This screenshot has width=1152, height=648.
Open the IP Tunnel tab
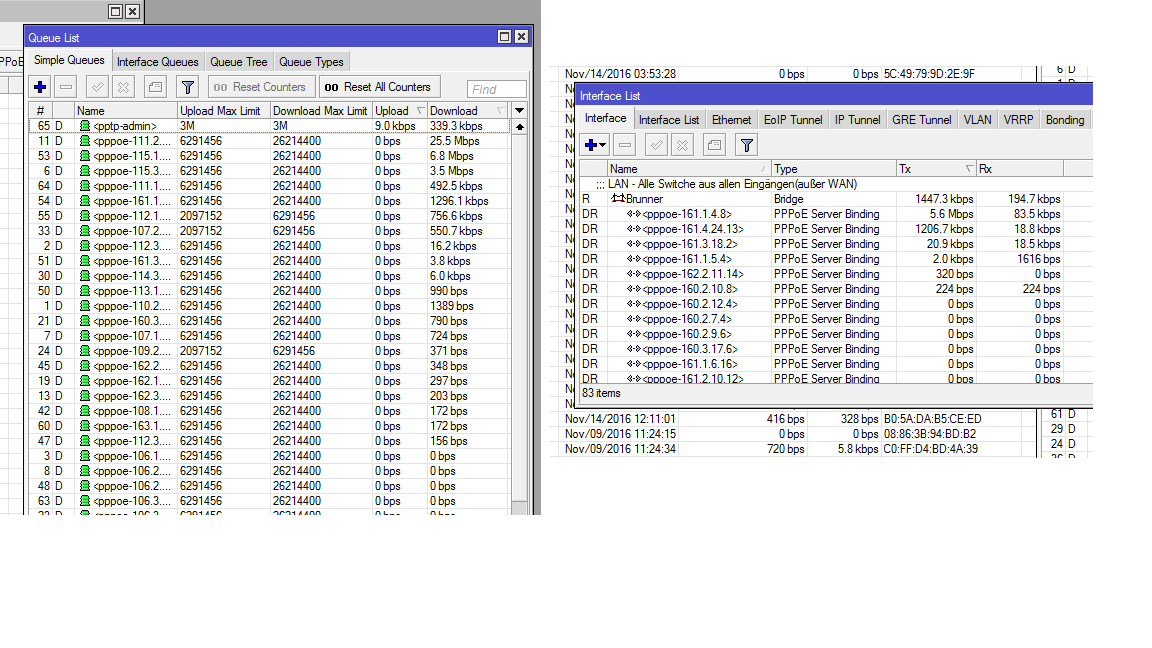click(x=857, y=120)
